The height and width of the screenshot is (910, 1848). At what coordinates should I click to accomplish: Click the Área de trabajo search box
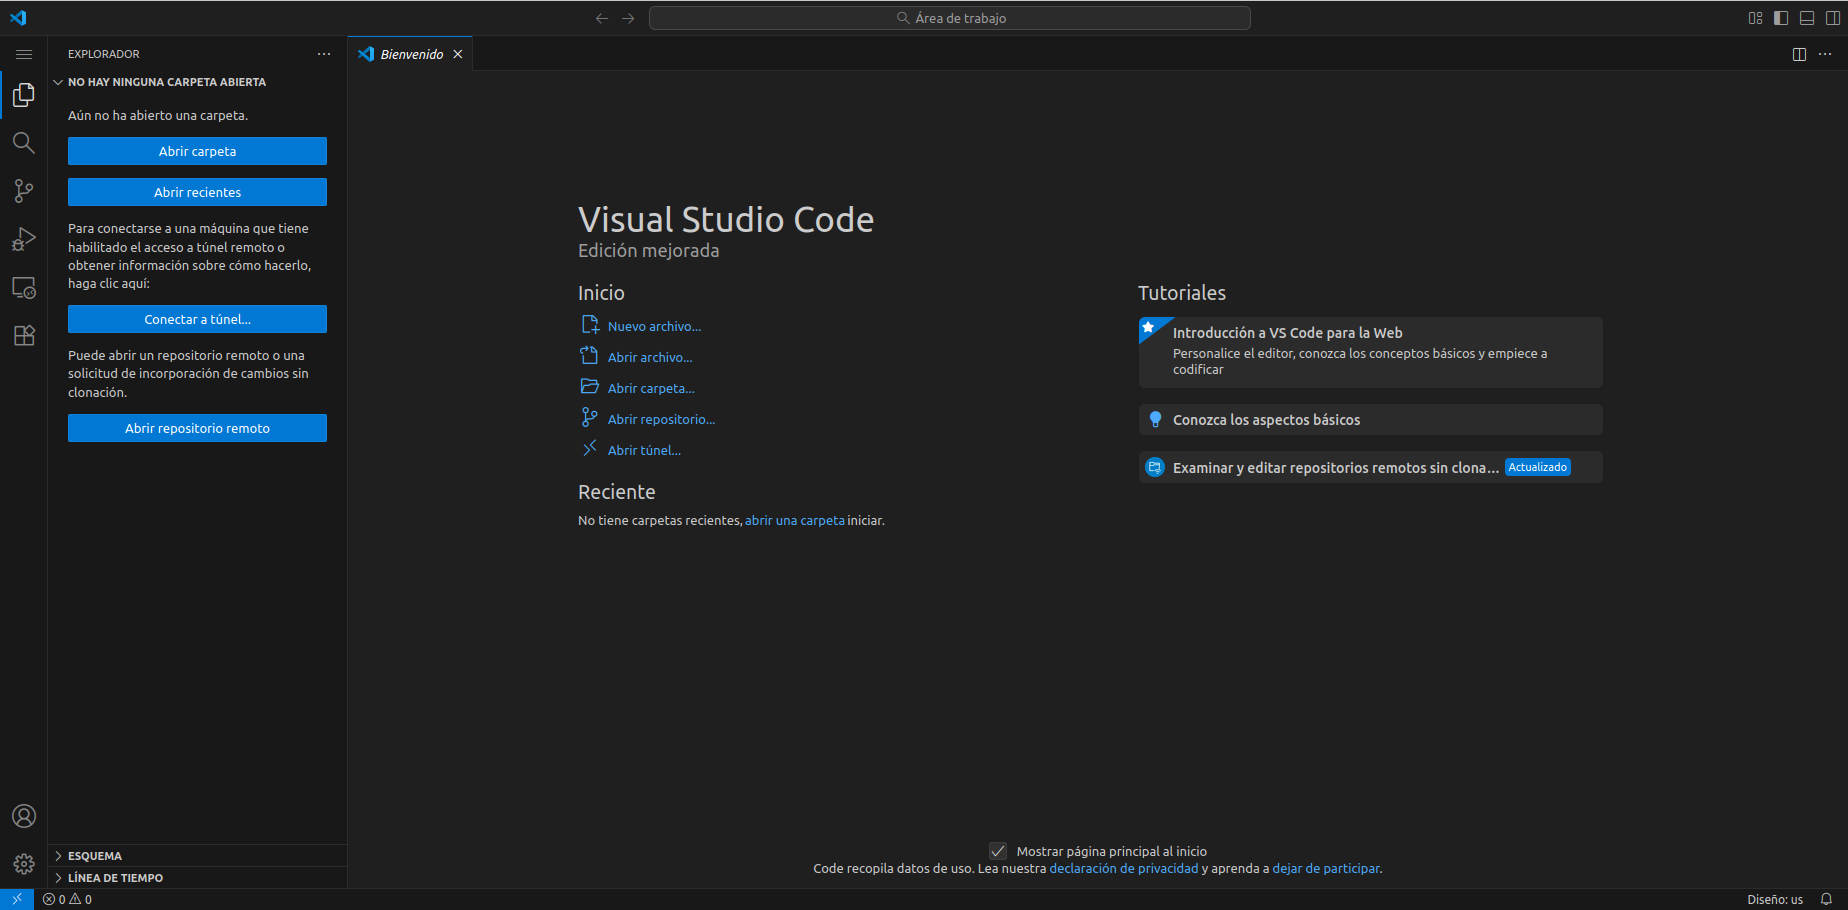949,18
